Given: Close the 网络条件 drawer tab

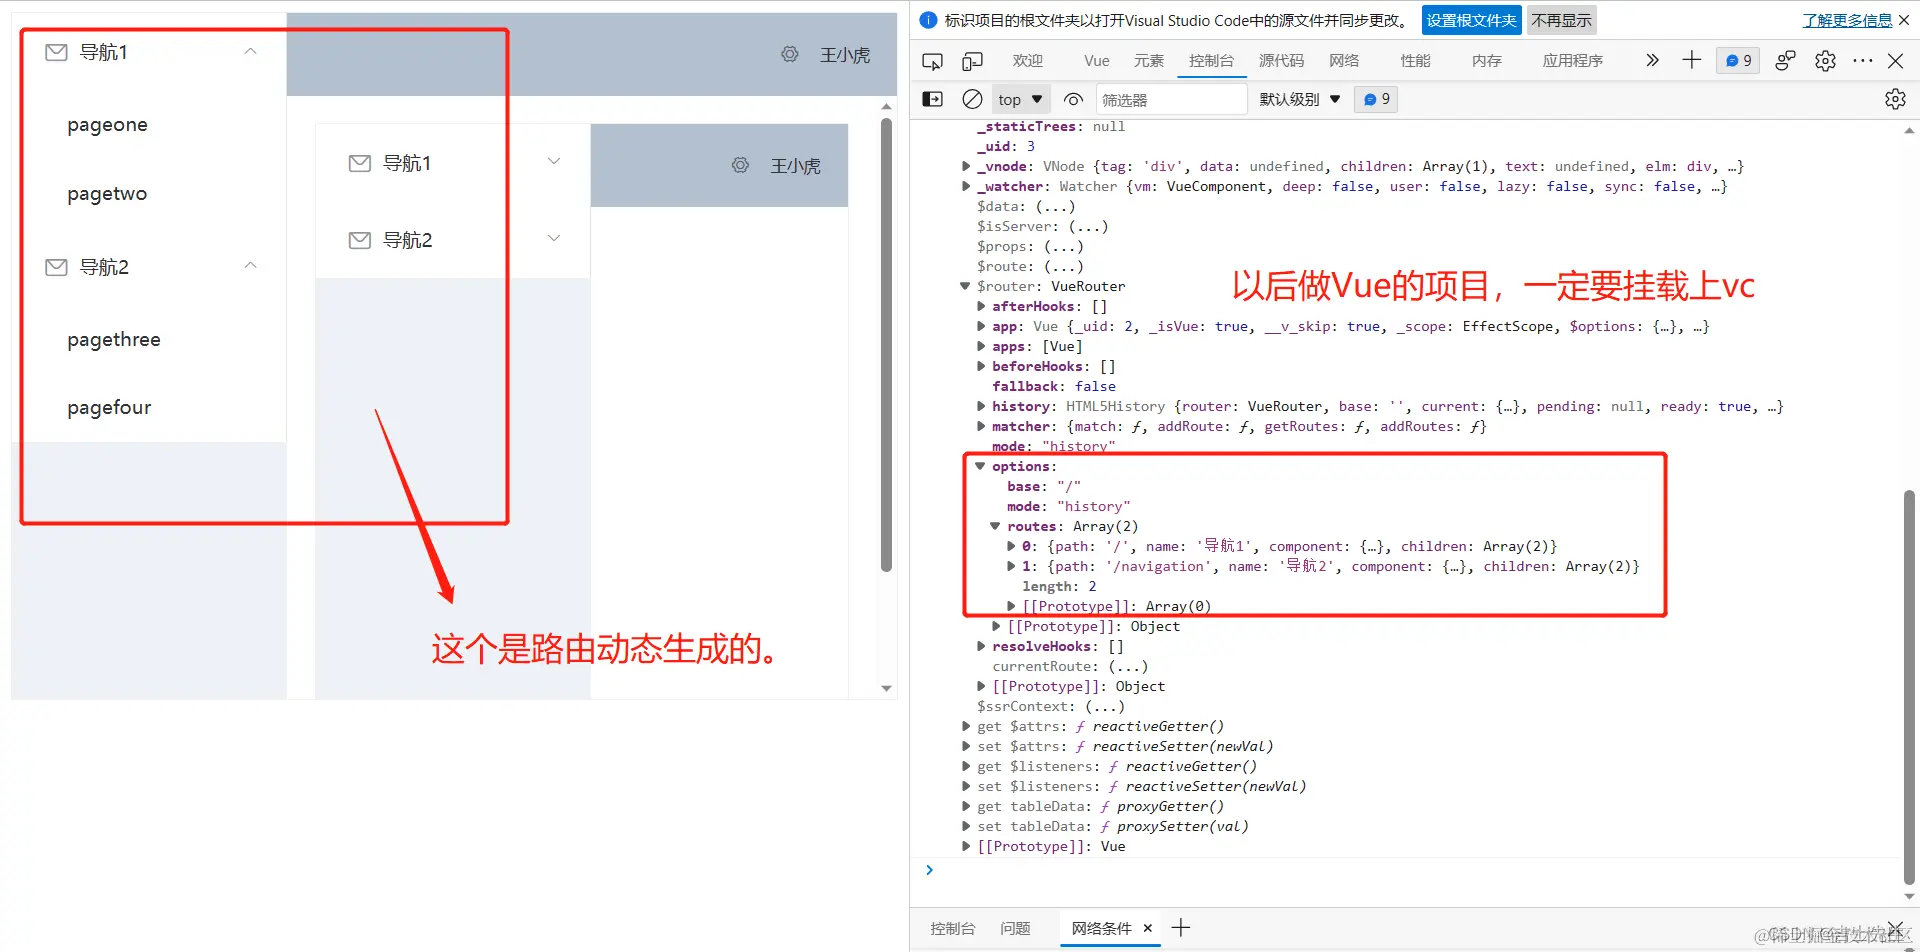Looking at the screenshot, I should click(x=1148, y=928).
